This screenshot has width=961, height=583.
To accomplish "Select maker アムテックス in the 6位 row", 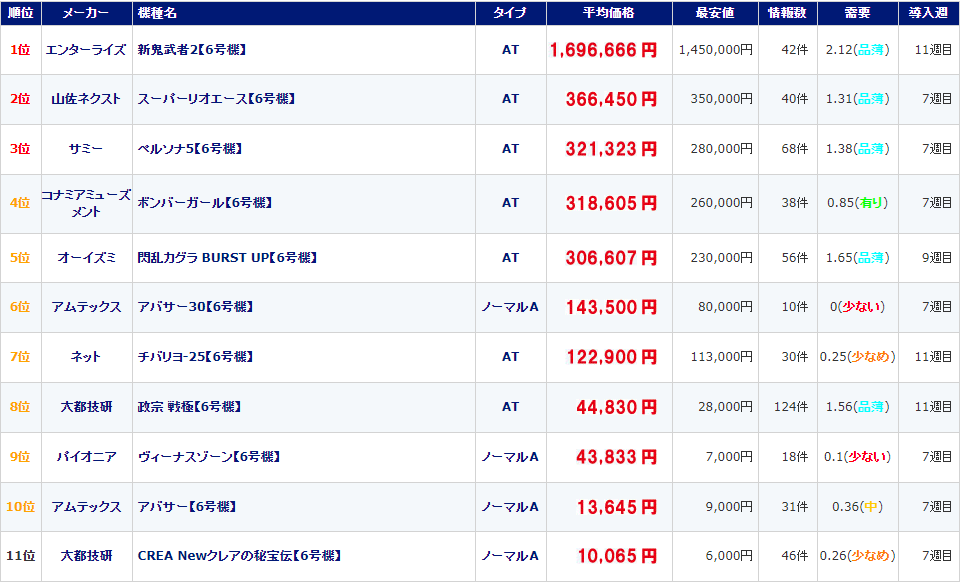I will point(86,307).
